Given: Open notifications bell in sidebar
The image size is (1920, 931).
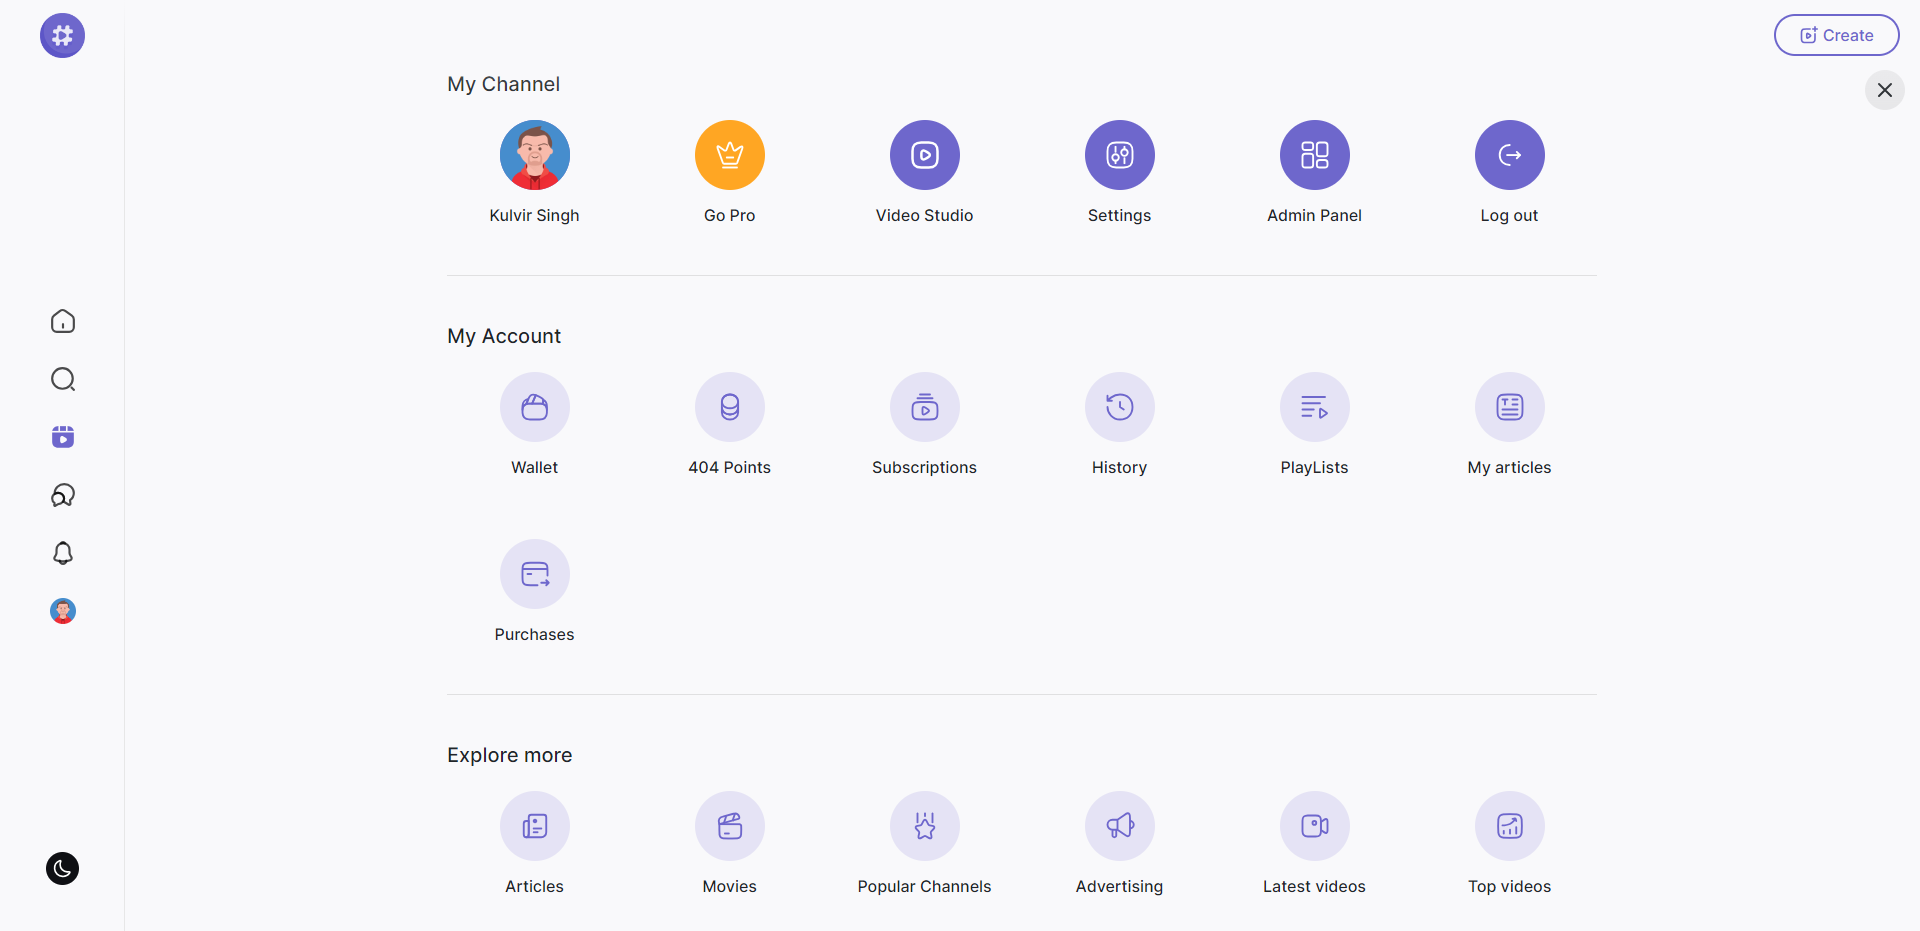Looking at the screenshot, I should point(63,553).
